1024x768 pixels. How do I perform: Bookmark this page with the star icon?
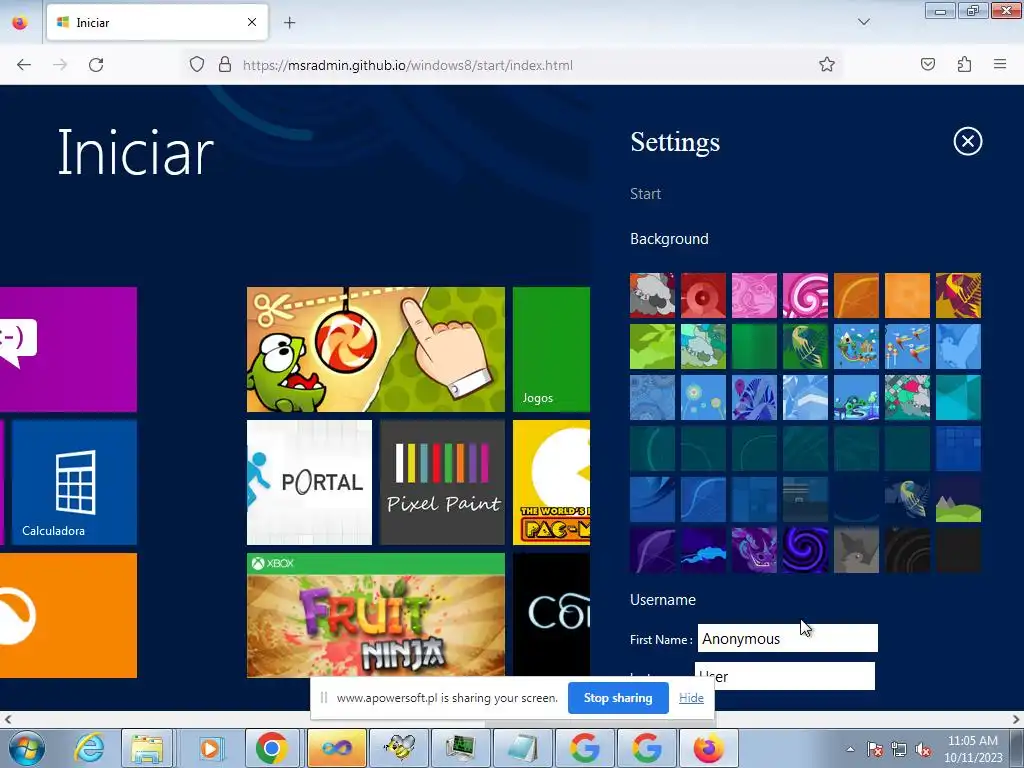[x=827, y=65]
